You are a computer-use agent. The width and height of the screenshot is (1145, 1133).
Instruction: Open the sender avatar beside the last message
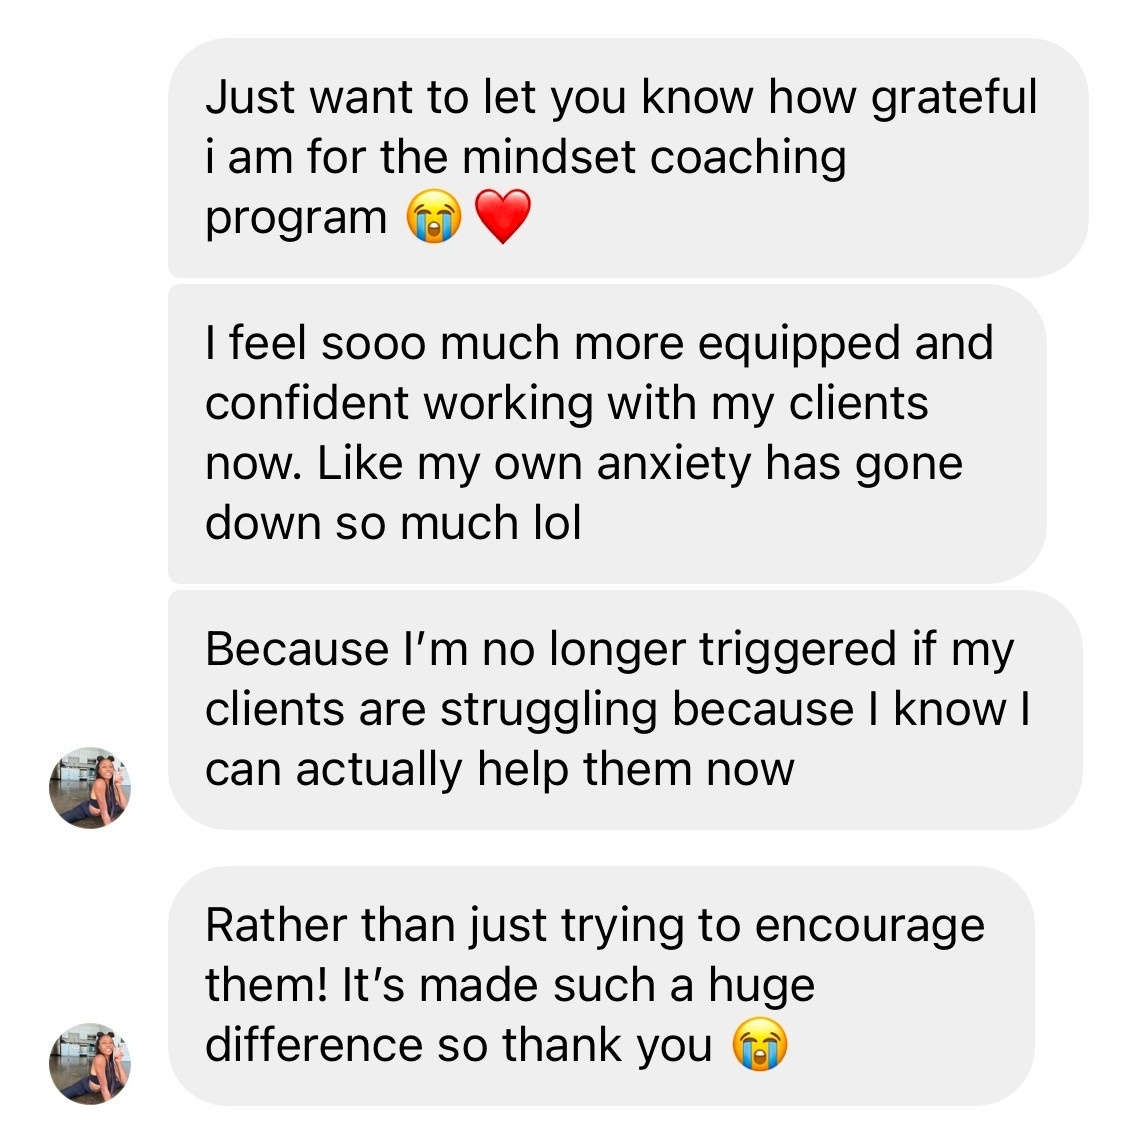coord(90,1064)
